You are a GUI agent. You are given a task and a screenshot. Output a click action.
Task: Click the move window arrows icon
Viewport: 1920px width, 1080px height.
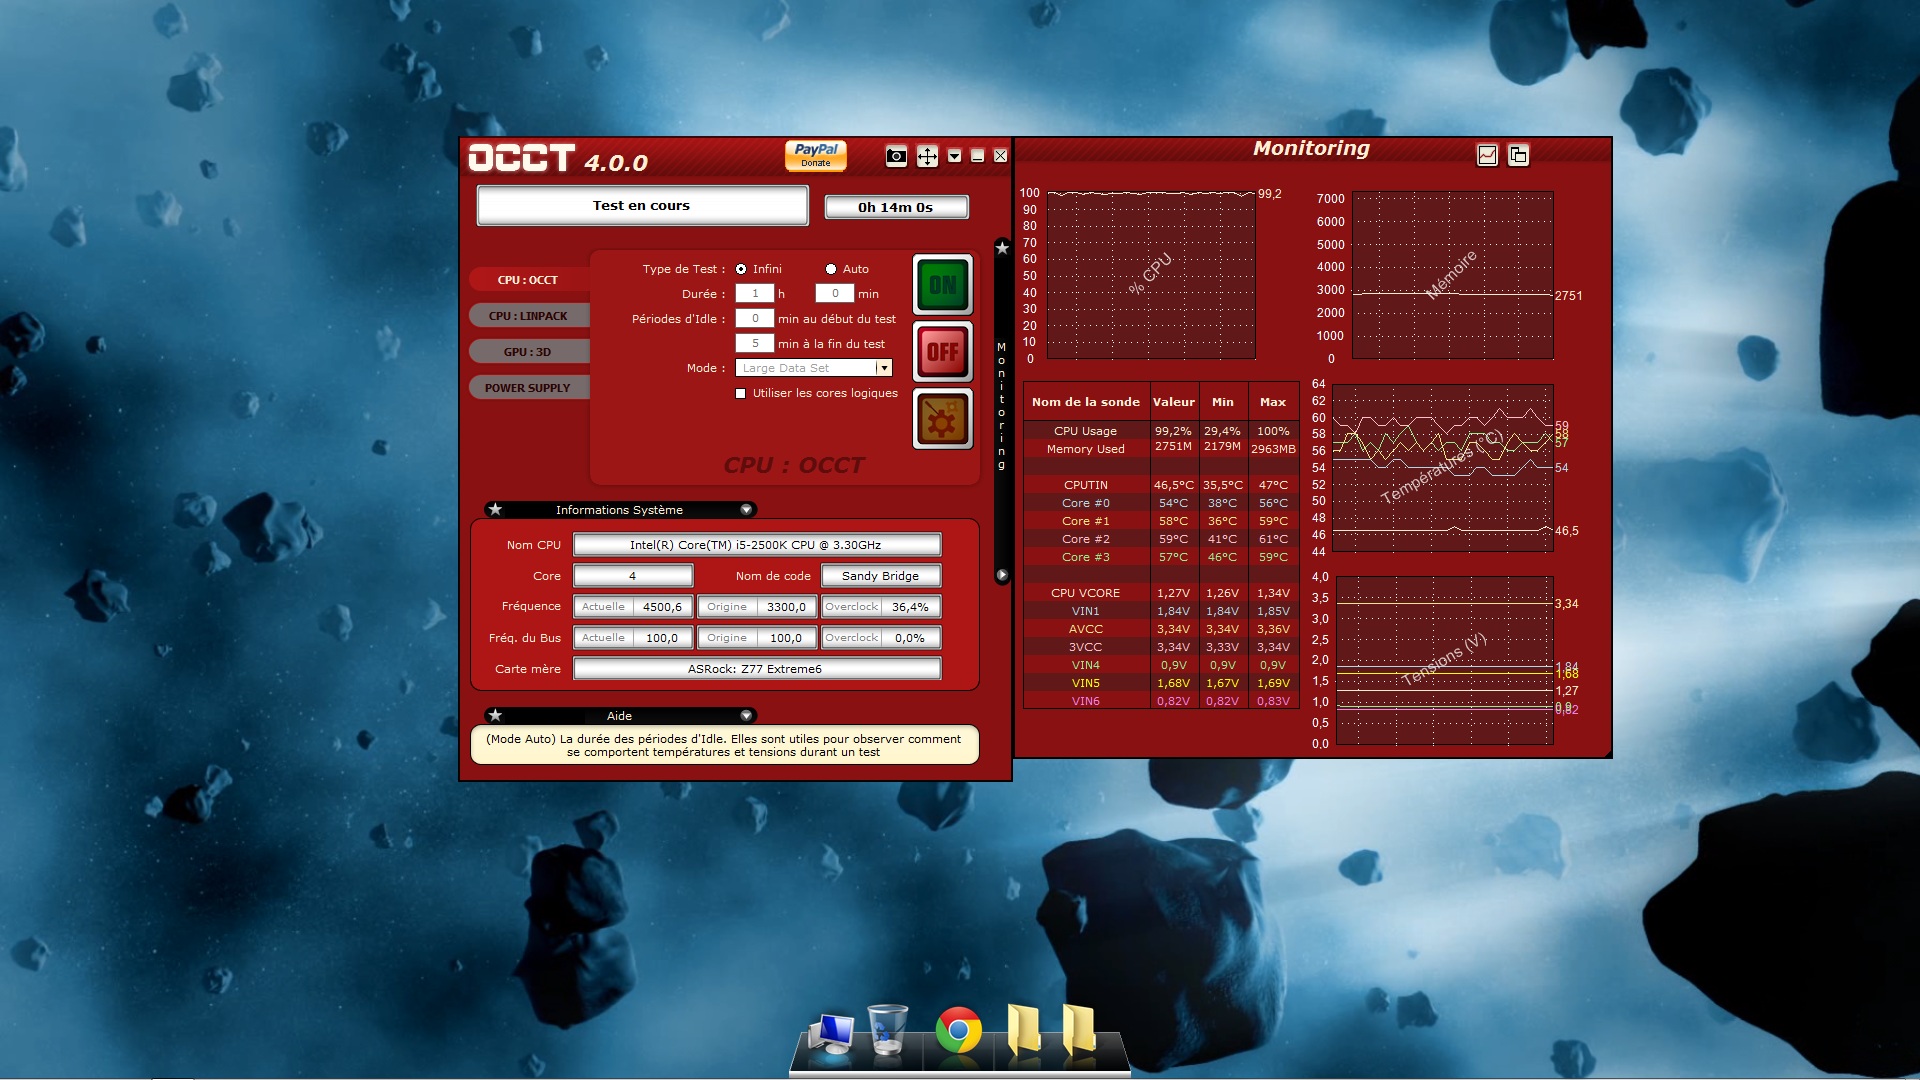[x=927, y=156]
